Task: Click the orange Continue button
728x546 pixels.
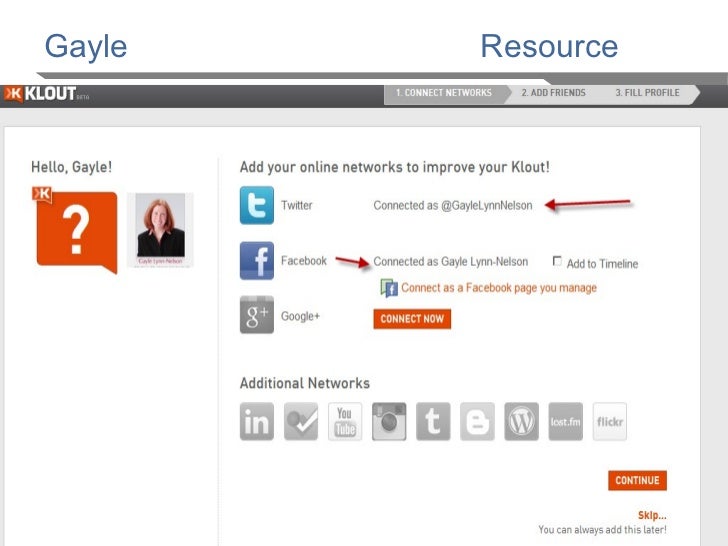Action: click(x=637, y=481)
